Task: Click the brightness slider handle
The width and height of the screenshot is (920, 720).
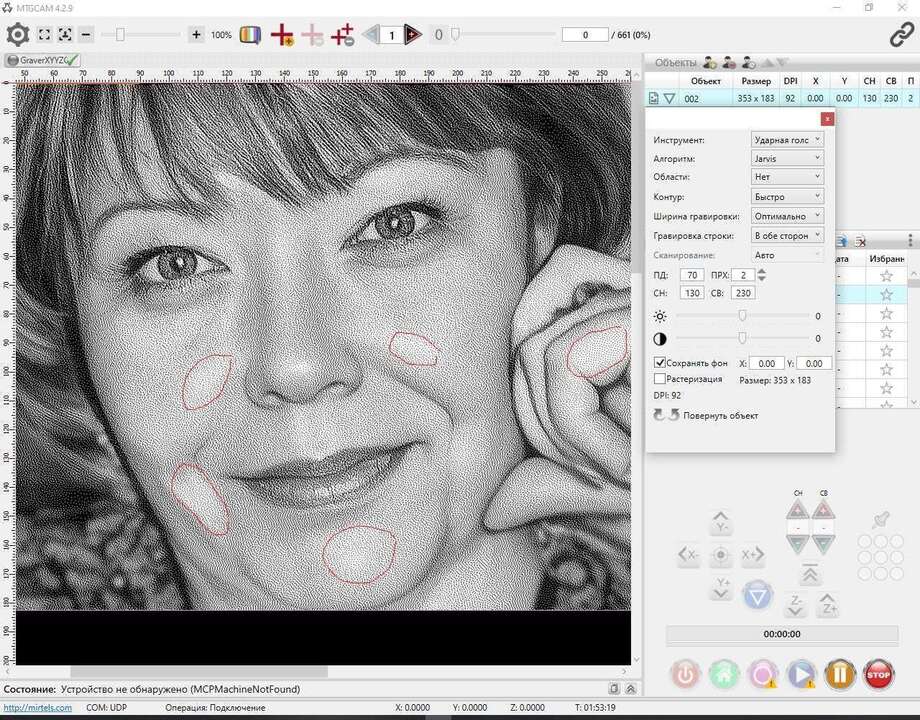Action: 742,316
